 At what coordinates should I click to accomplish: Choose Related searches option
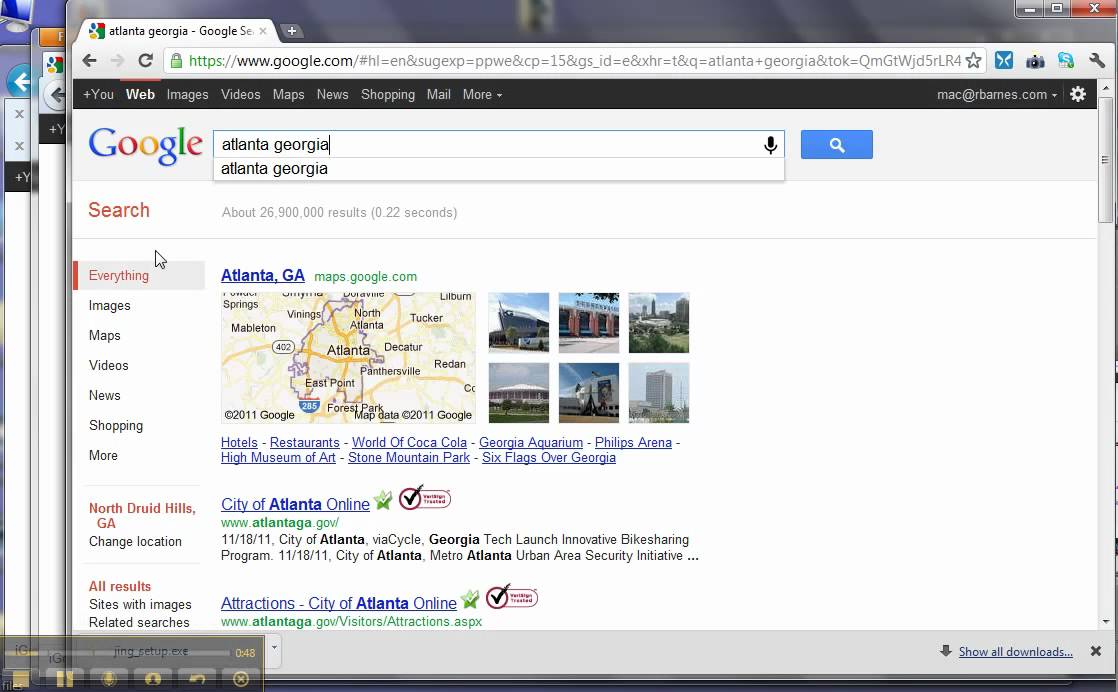click(x=139, y=622)
